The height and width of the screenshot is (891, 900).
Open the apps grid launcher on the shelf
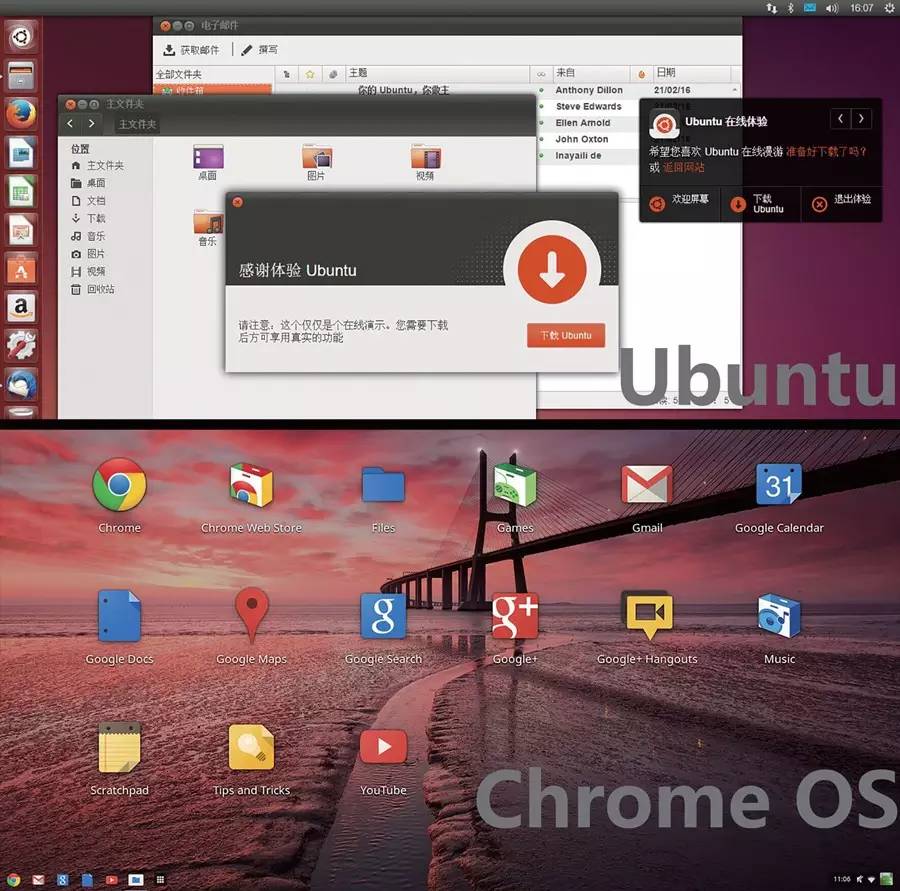pyautogui.click(x=160, y=880)
